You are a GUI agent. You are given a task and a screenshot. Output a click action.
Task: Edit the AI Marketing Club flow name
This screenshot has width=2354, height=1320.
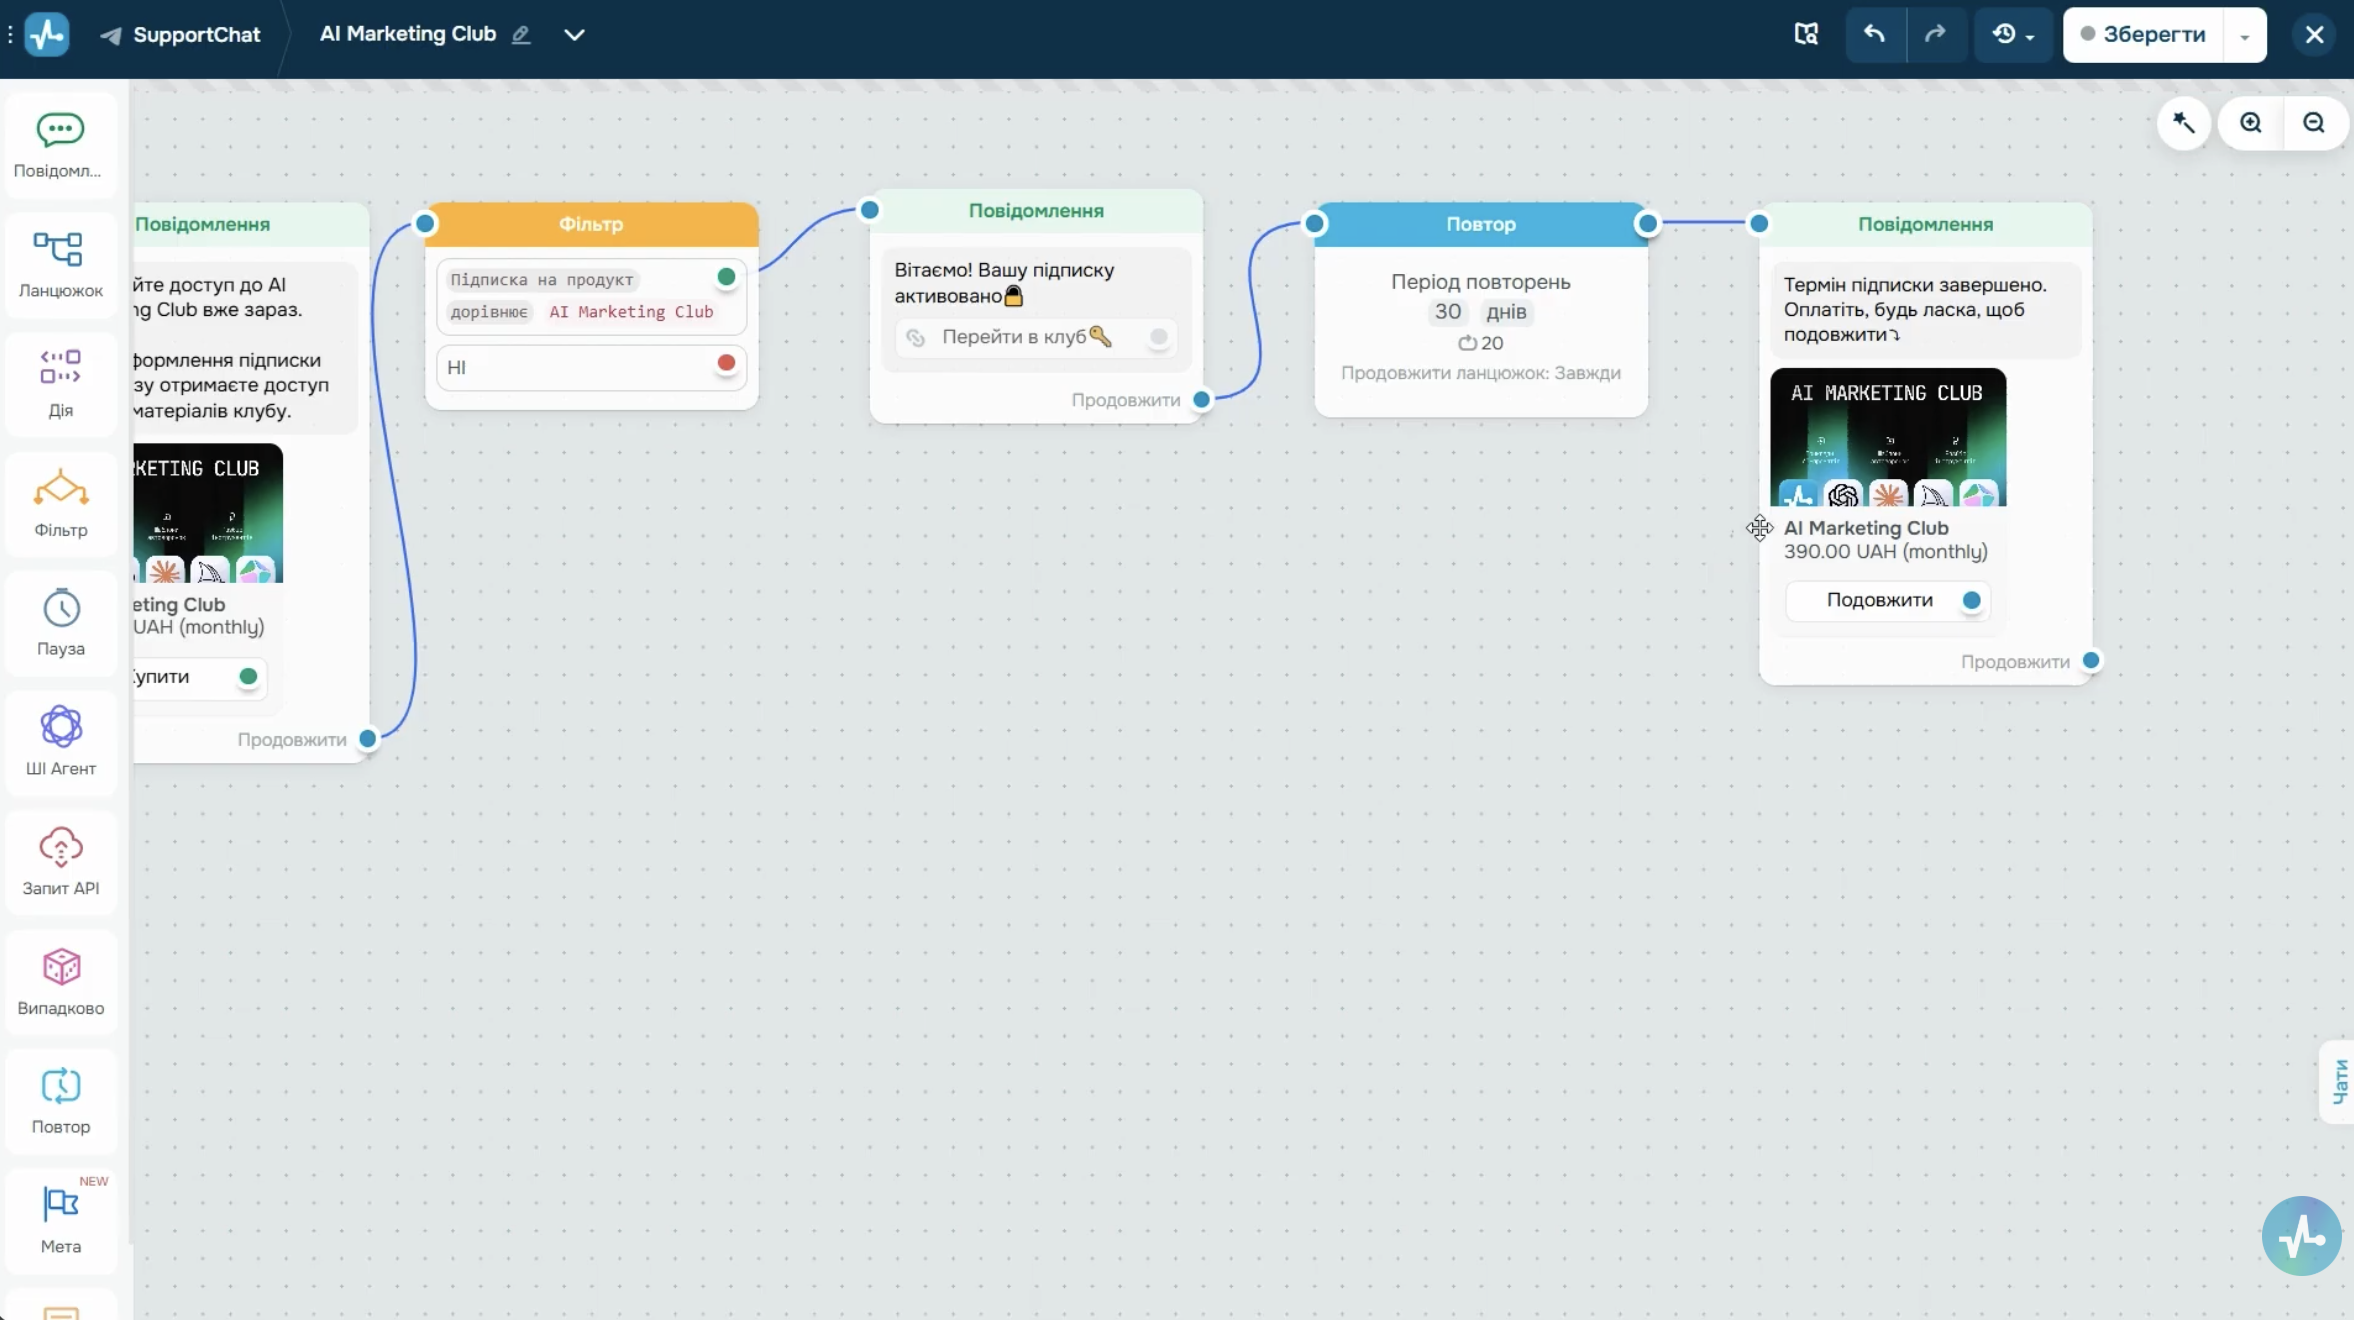pos(521,34)
